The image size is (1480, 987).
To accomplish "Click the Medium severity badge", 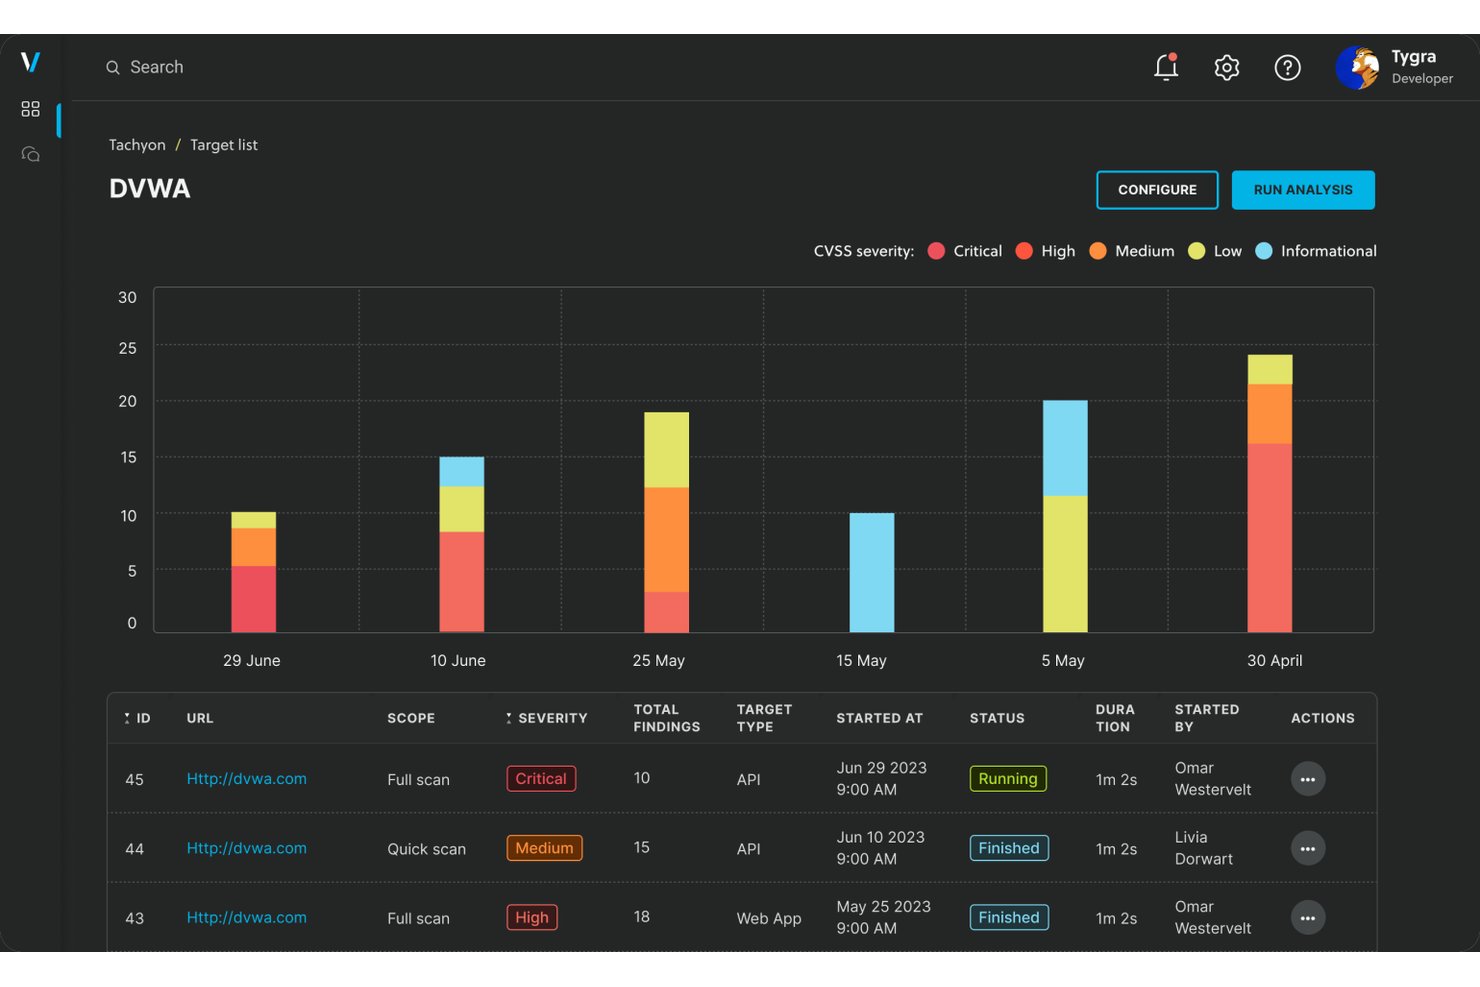I will (544, 848).
